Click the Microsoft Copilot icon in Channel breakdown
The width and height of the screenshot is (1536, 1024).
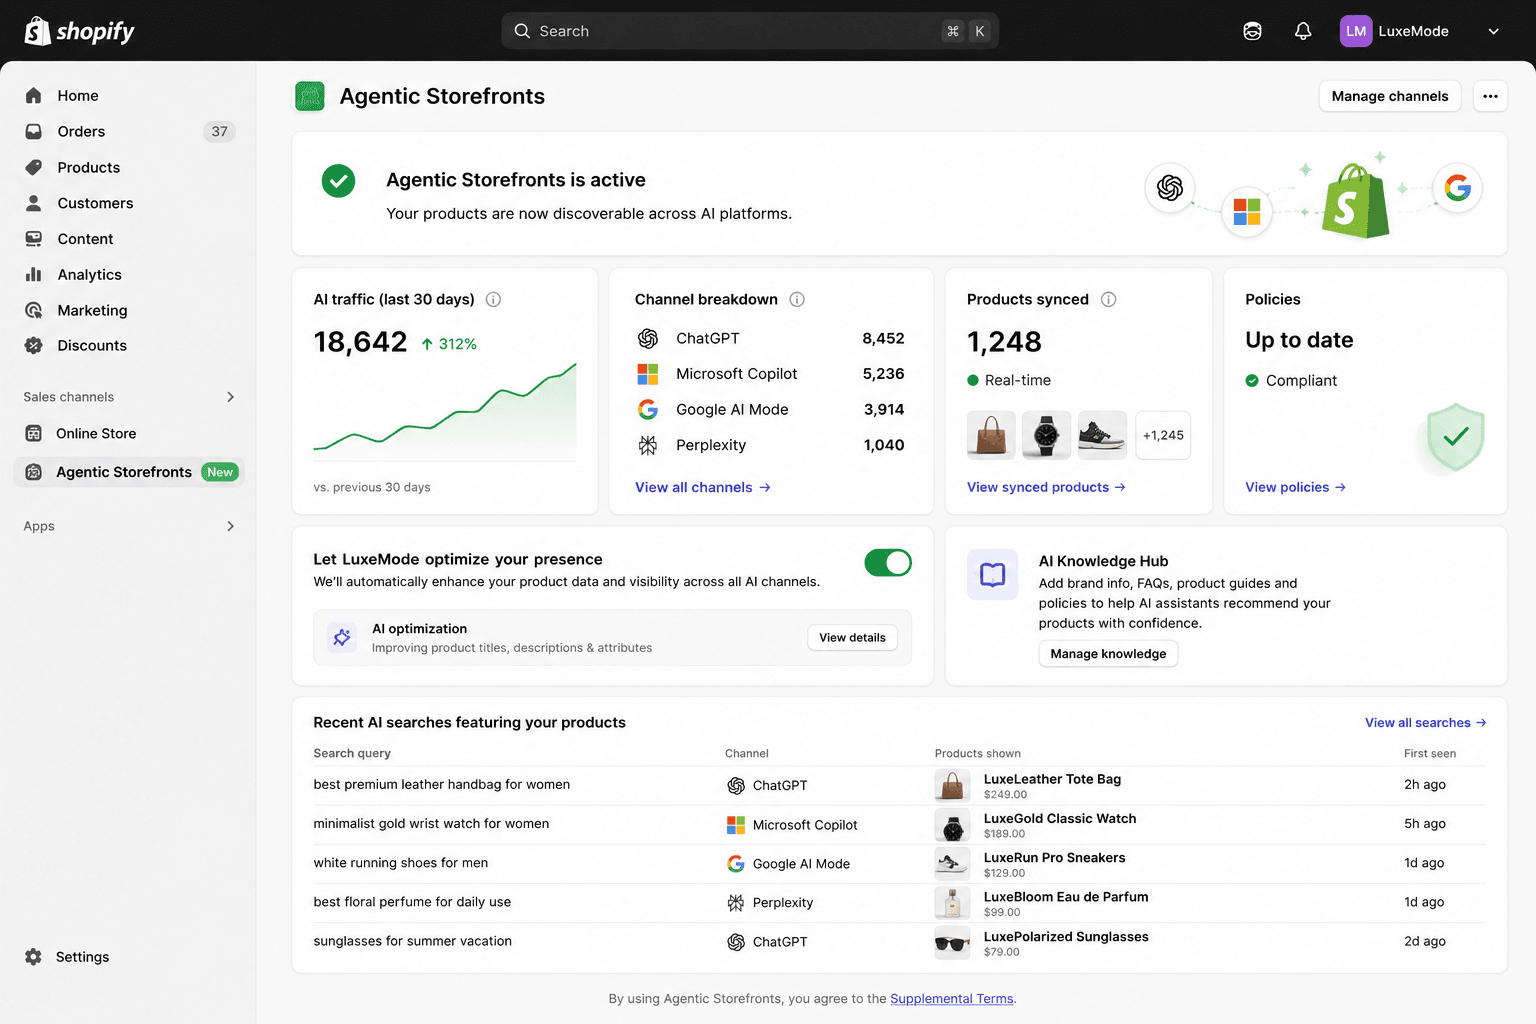tap(648, 374)
